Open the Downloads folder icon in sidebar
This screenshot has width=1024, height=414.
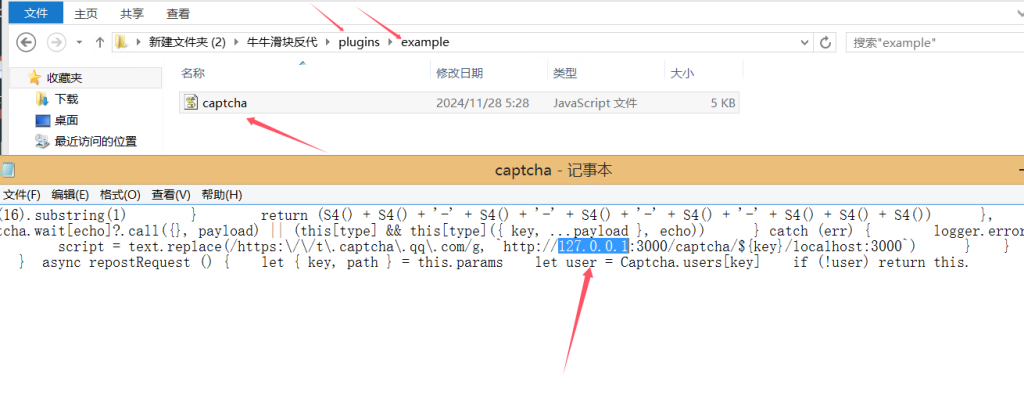[x=42, y=99]
